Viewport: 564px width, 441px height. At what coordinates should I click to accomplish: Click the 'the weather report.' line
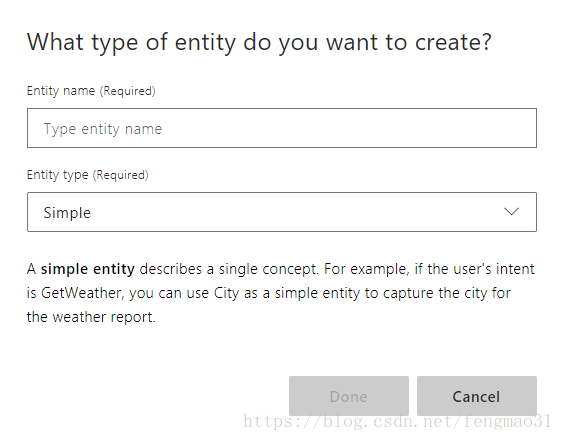91,317
